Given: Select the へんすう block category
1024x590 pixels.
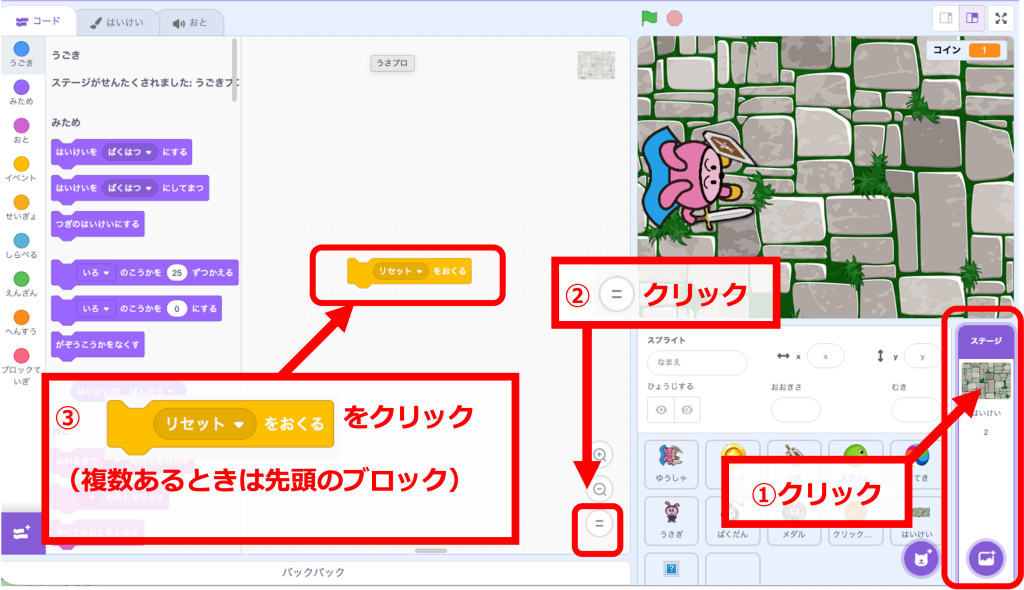Looking at the screenshot, I should coord(22,323).
